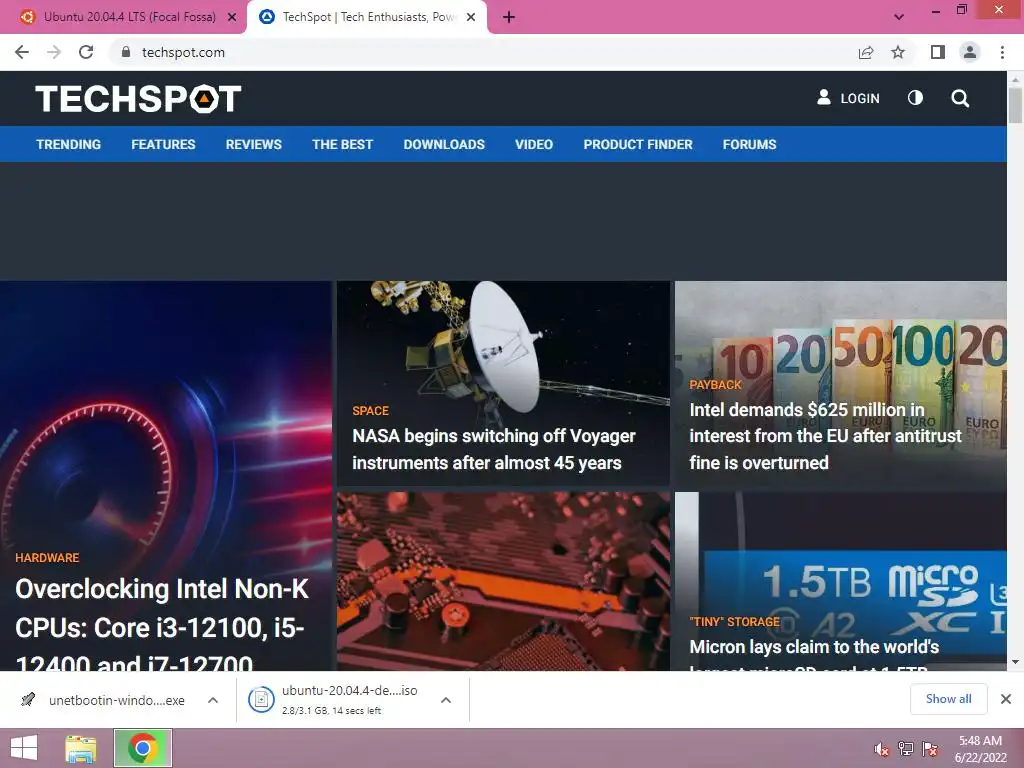Open Chrome's three-dot menu

[x=1002, y=52]
